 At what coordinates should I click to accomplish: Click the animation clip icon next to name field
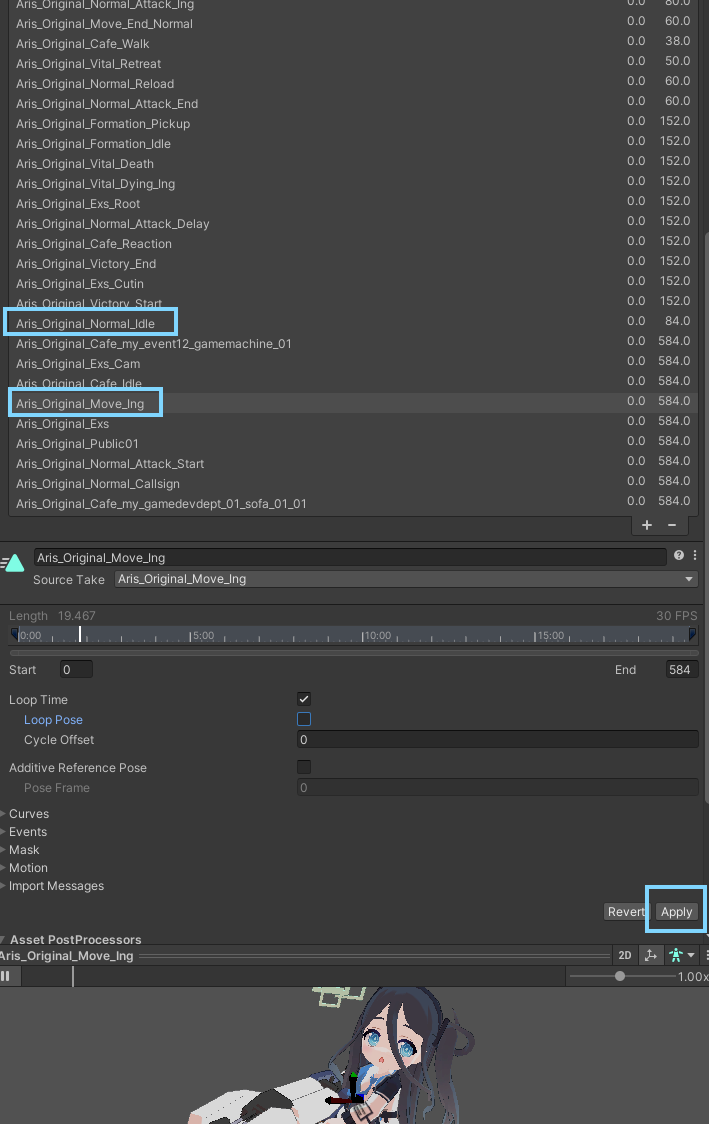click(x=14, y=564)
